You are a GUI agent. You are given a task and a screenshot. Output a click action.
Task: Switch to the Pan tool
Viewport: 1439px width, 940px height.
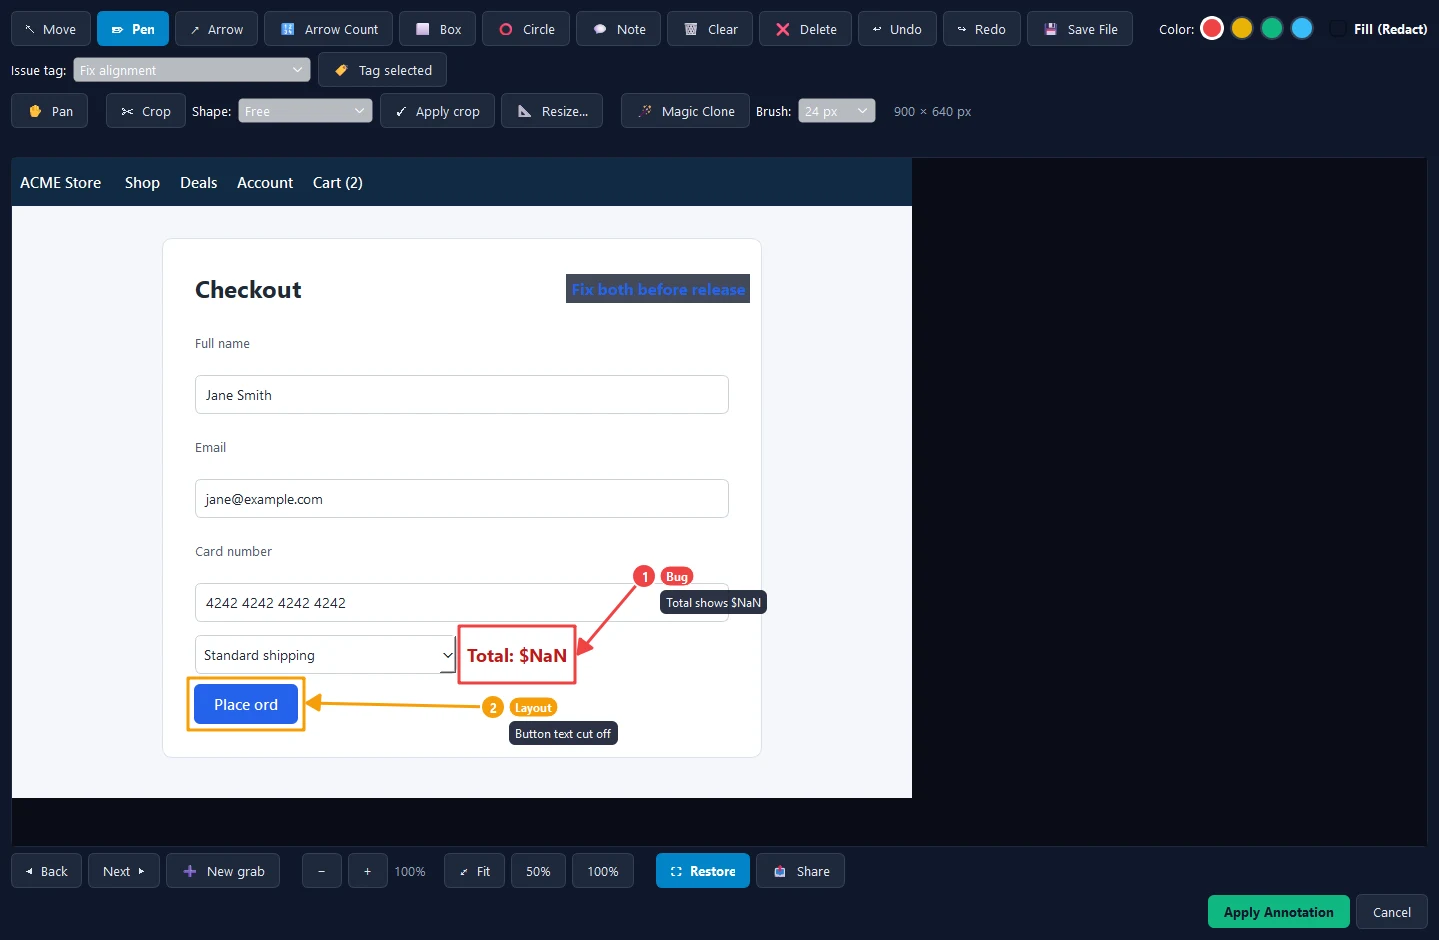[x=50, y=111]
